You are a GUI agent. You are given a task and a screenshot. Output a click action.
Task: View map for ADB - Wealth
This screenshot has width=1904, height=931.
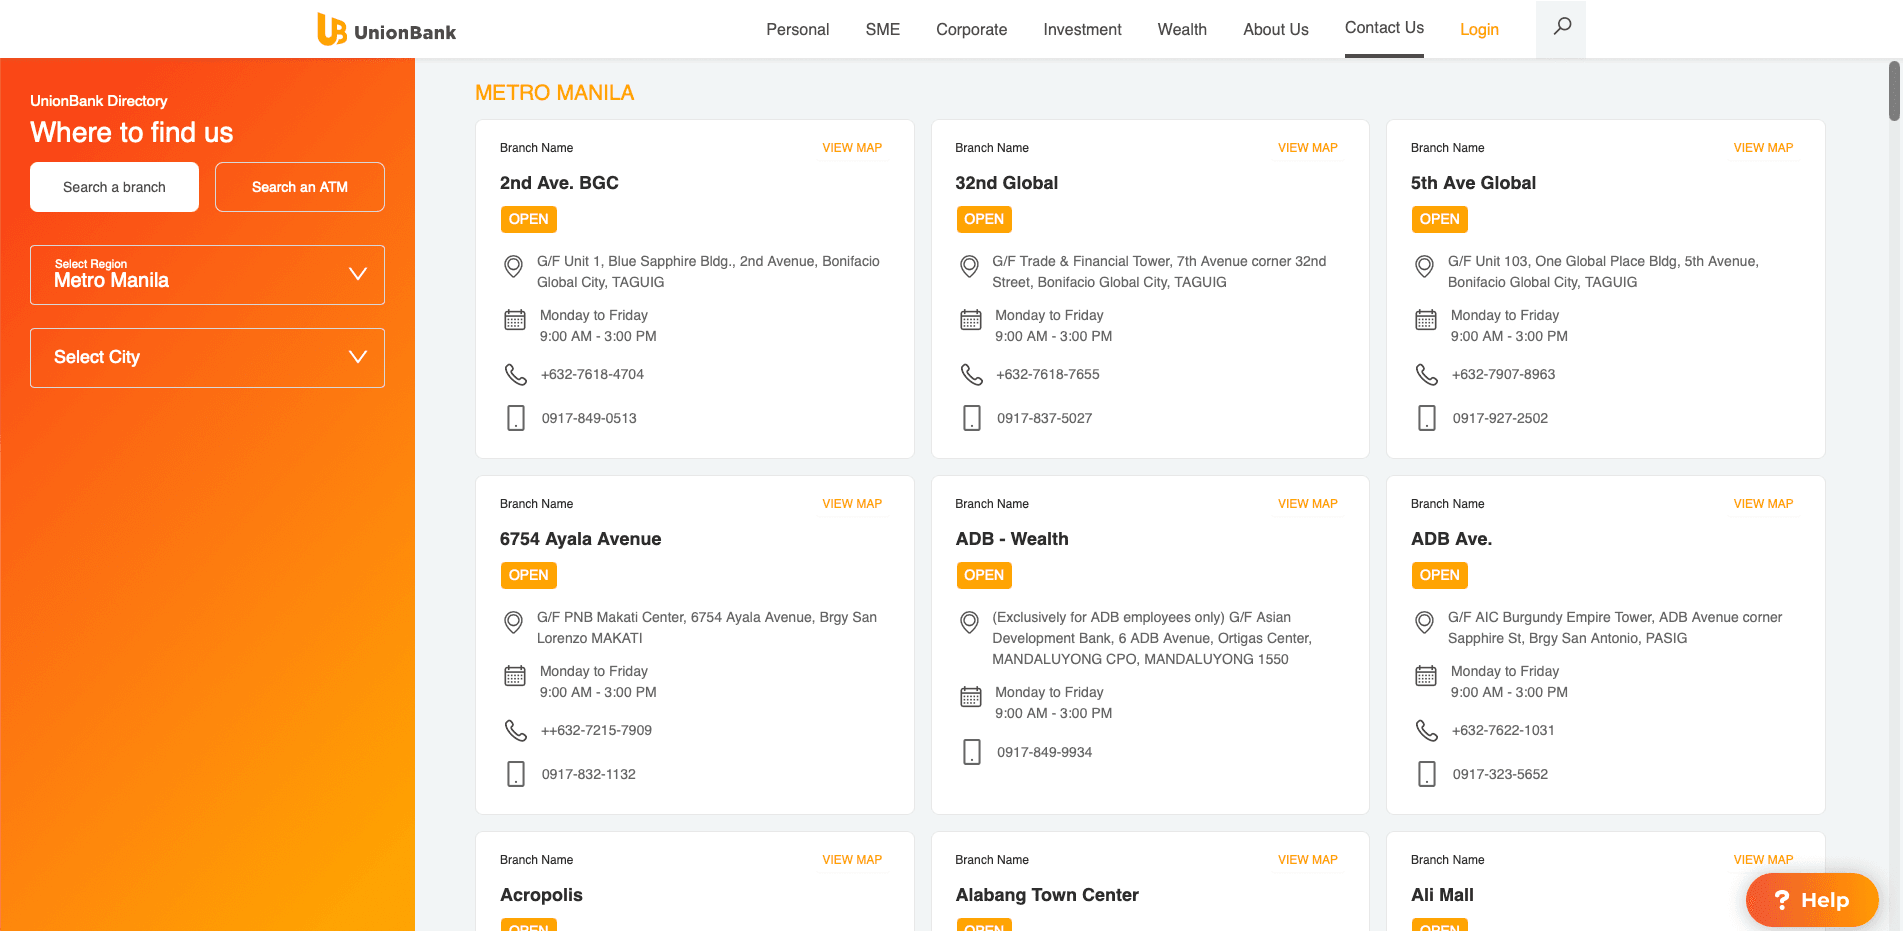click(1307, 504)
